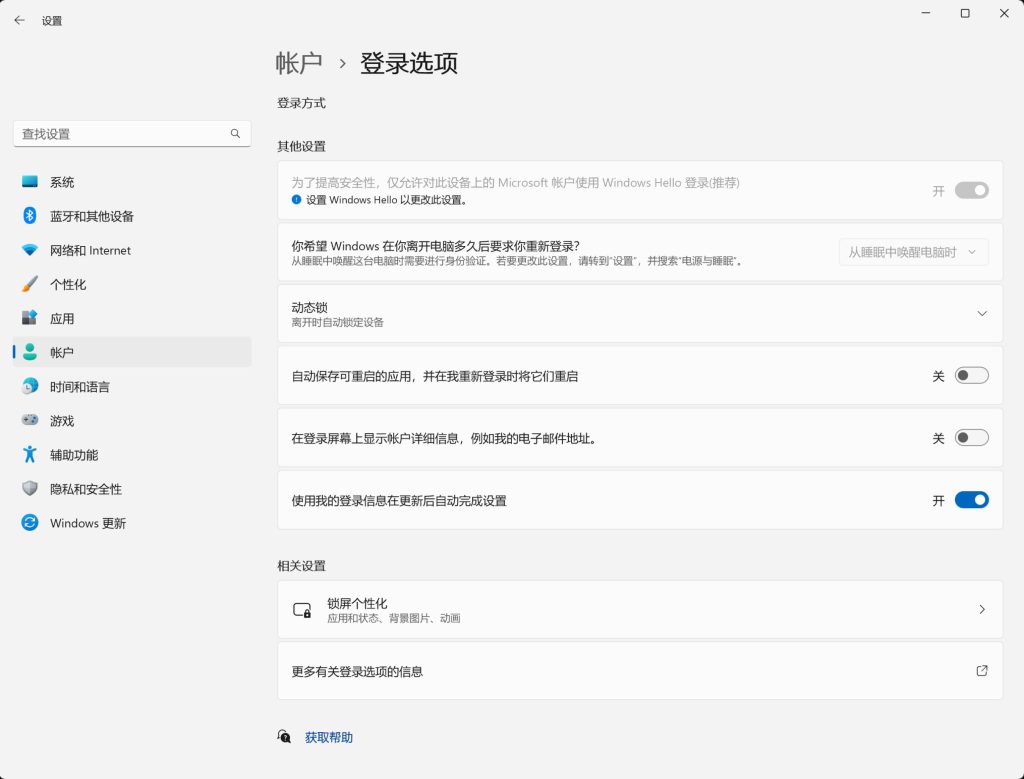
Task: Click the lock screen icon beside 锁屏个性化
Action: (302, 610)
